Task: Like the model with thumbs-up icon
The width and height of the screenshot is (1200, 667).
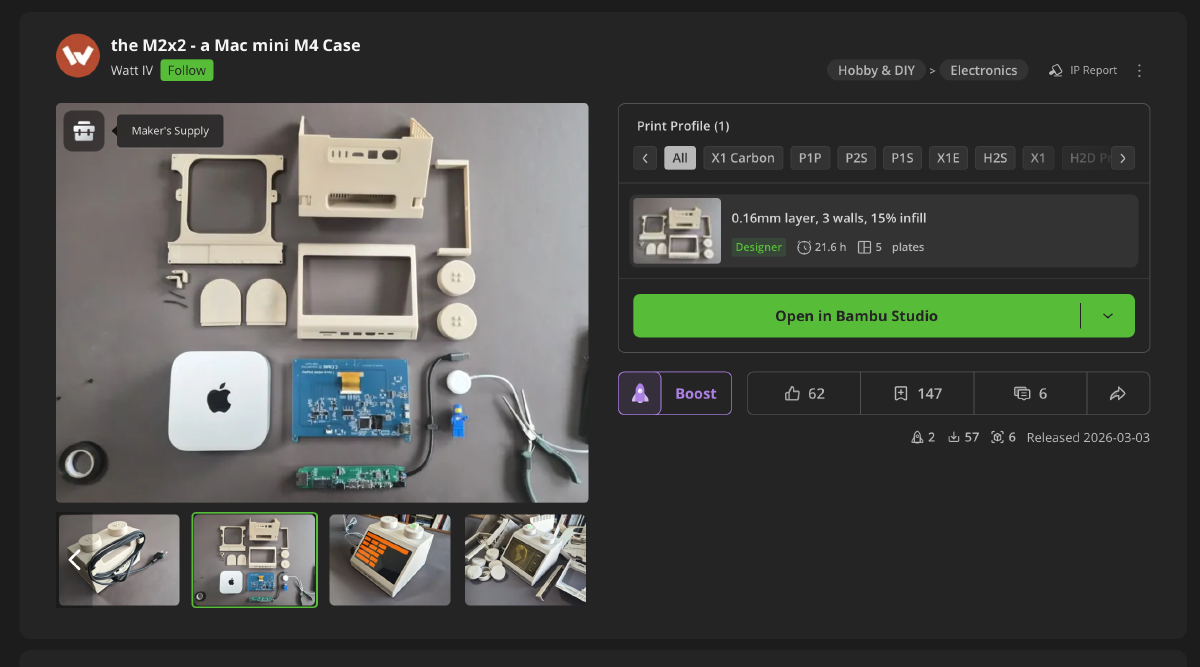Action: [804, 393]
